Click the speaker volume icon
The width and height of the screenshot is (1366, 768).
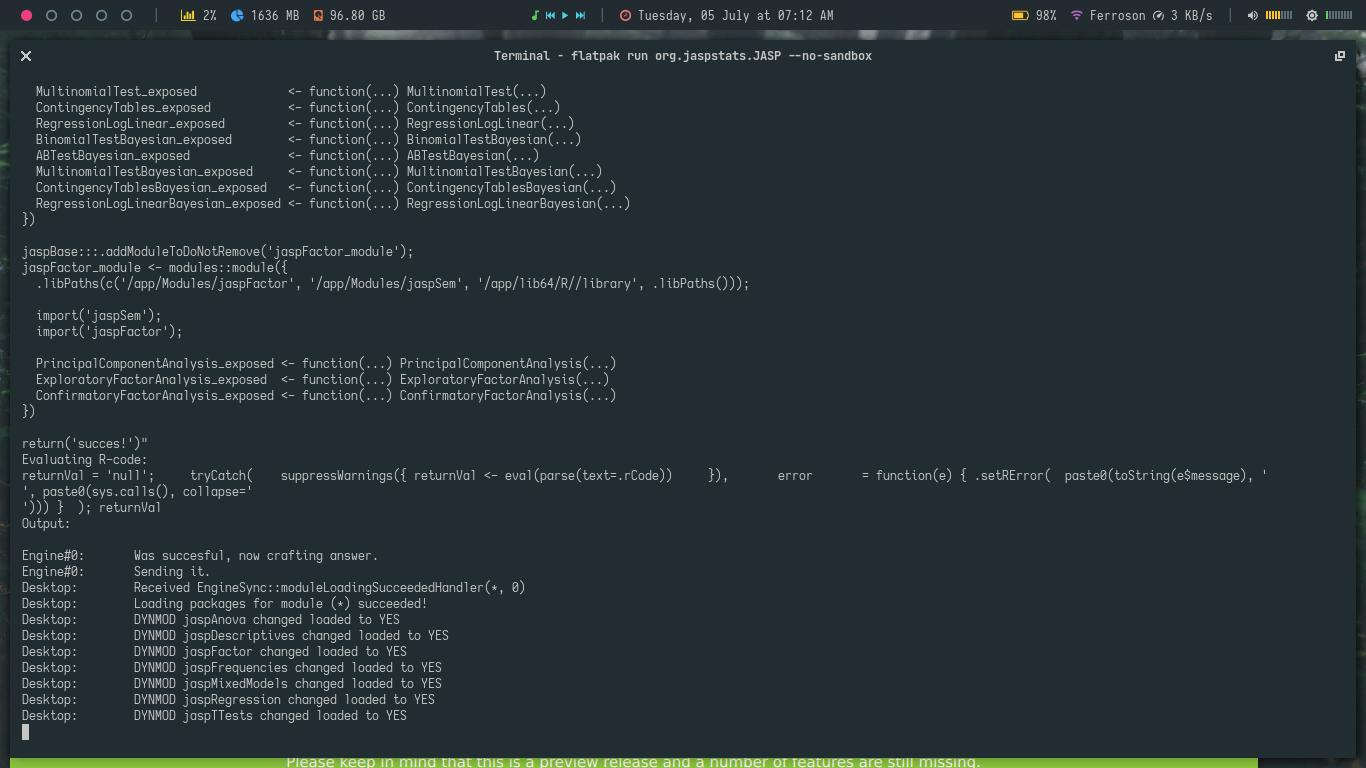pos(1252,15)
